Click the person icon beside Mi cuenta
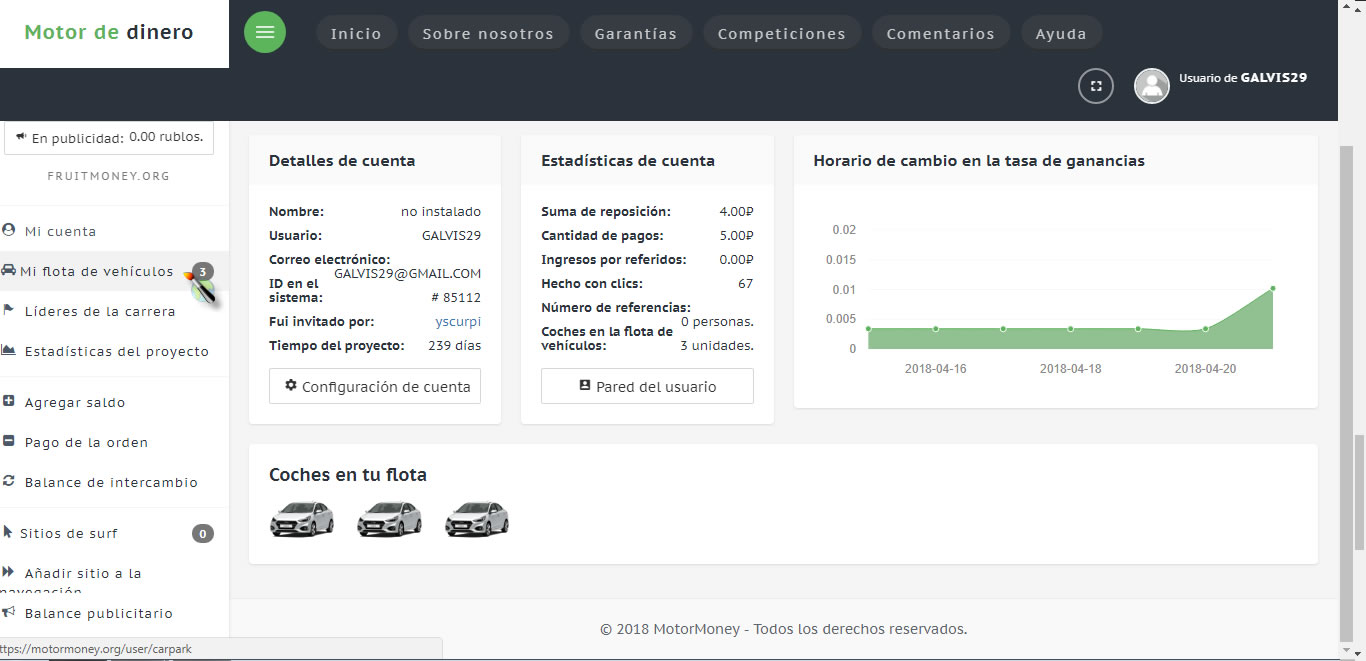 [9, 230]
